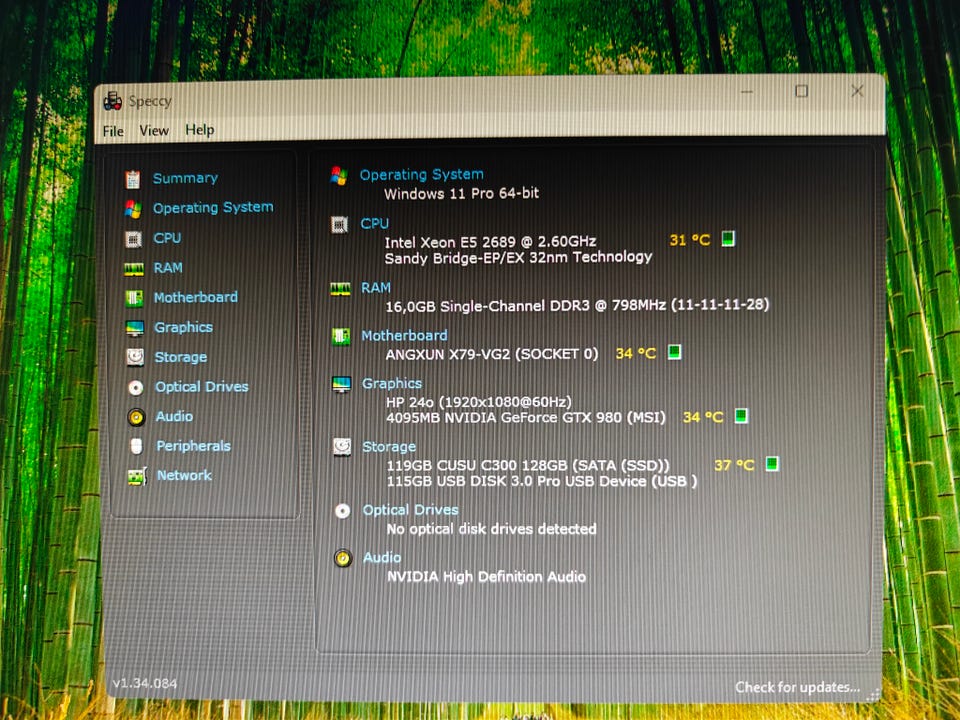Open the File menu
This screenshot has height=720, width=960.
(113, 132)
